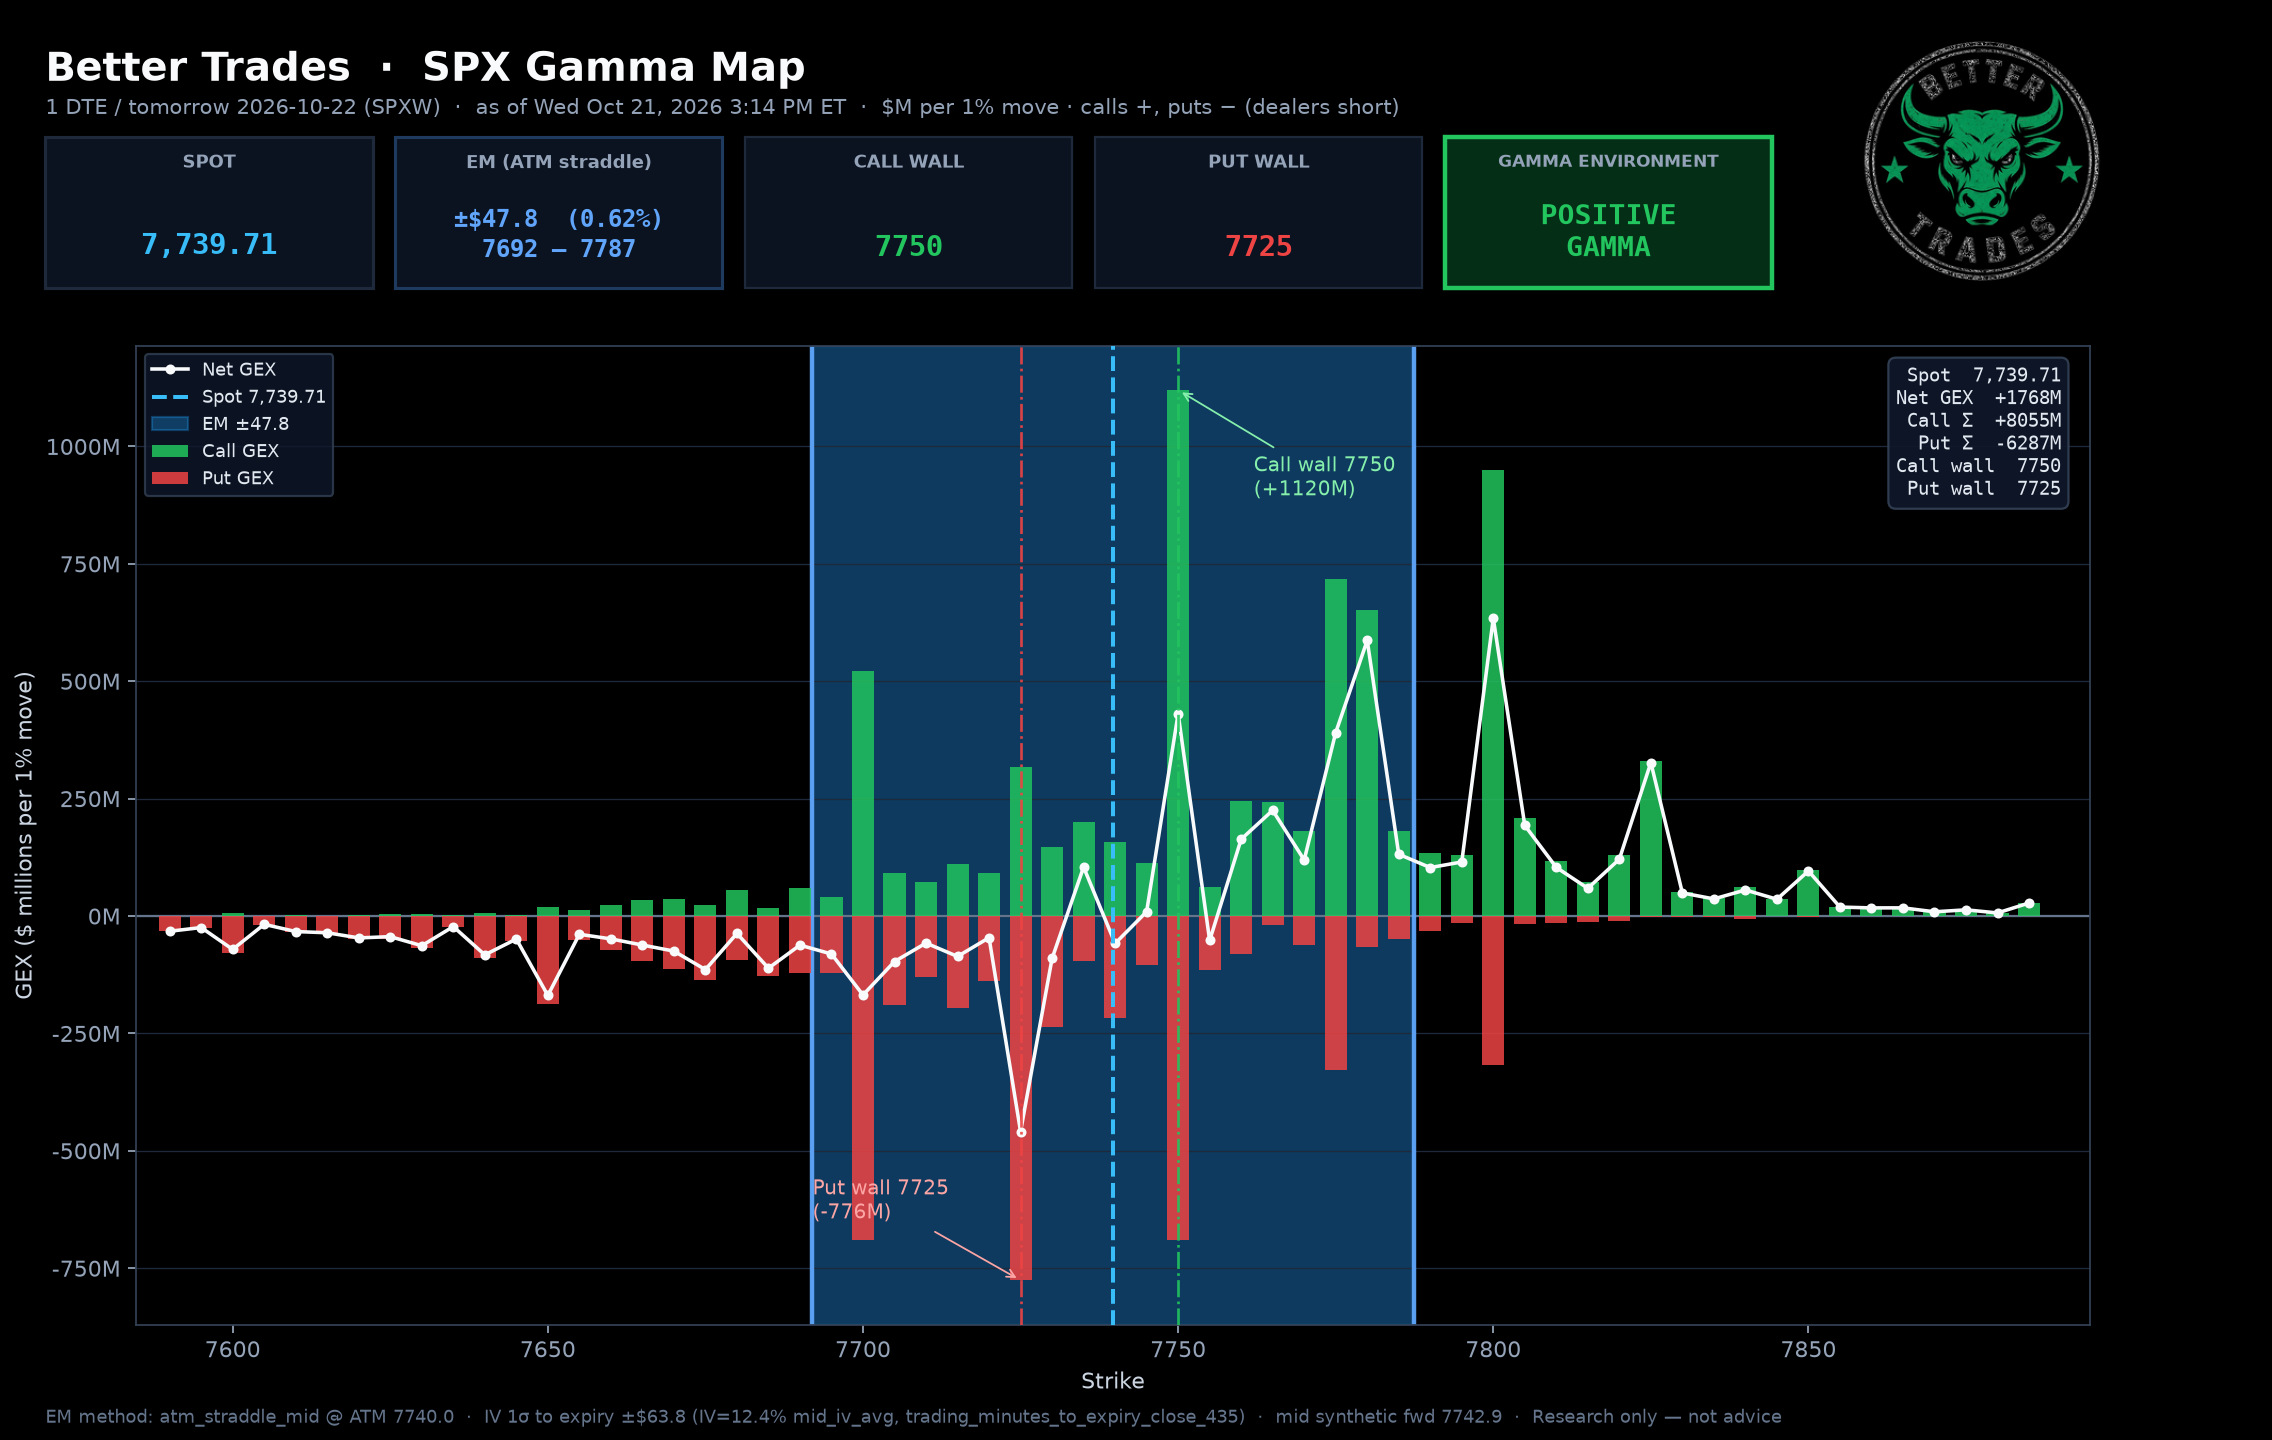Click the Net GEX peak point at 7800
Screen dimensions: 2272x1440
(1493, 619)
